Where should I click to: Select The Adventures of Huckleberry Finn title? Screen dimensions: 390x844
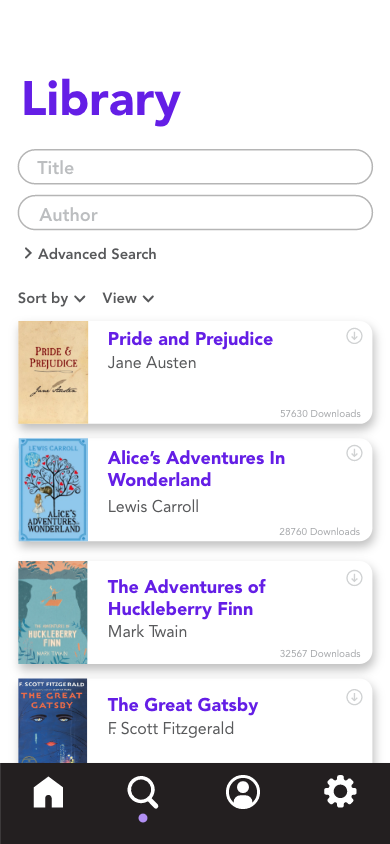[x=187, y=597]
